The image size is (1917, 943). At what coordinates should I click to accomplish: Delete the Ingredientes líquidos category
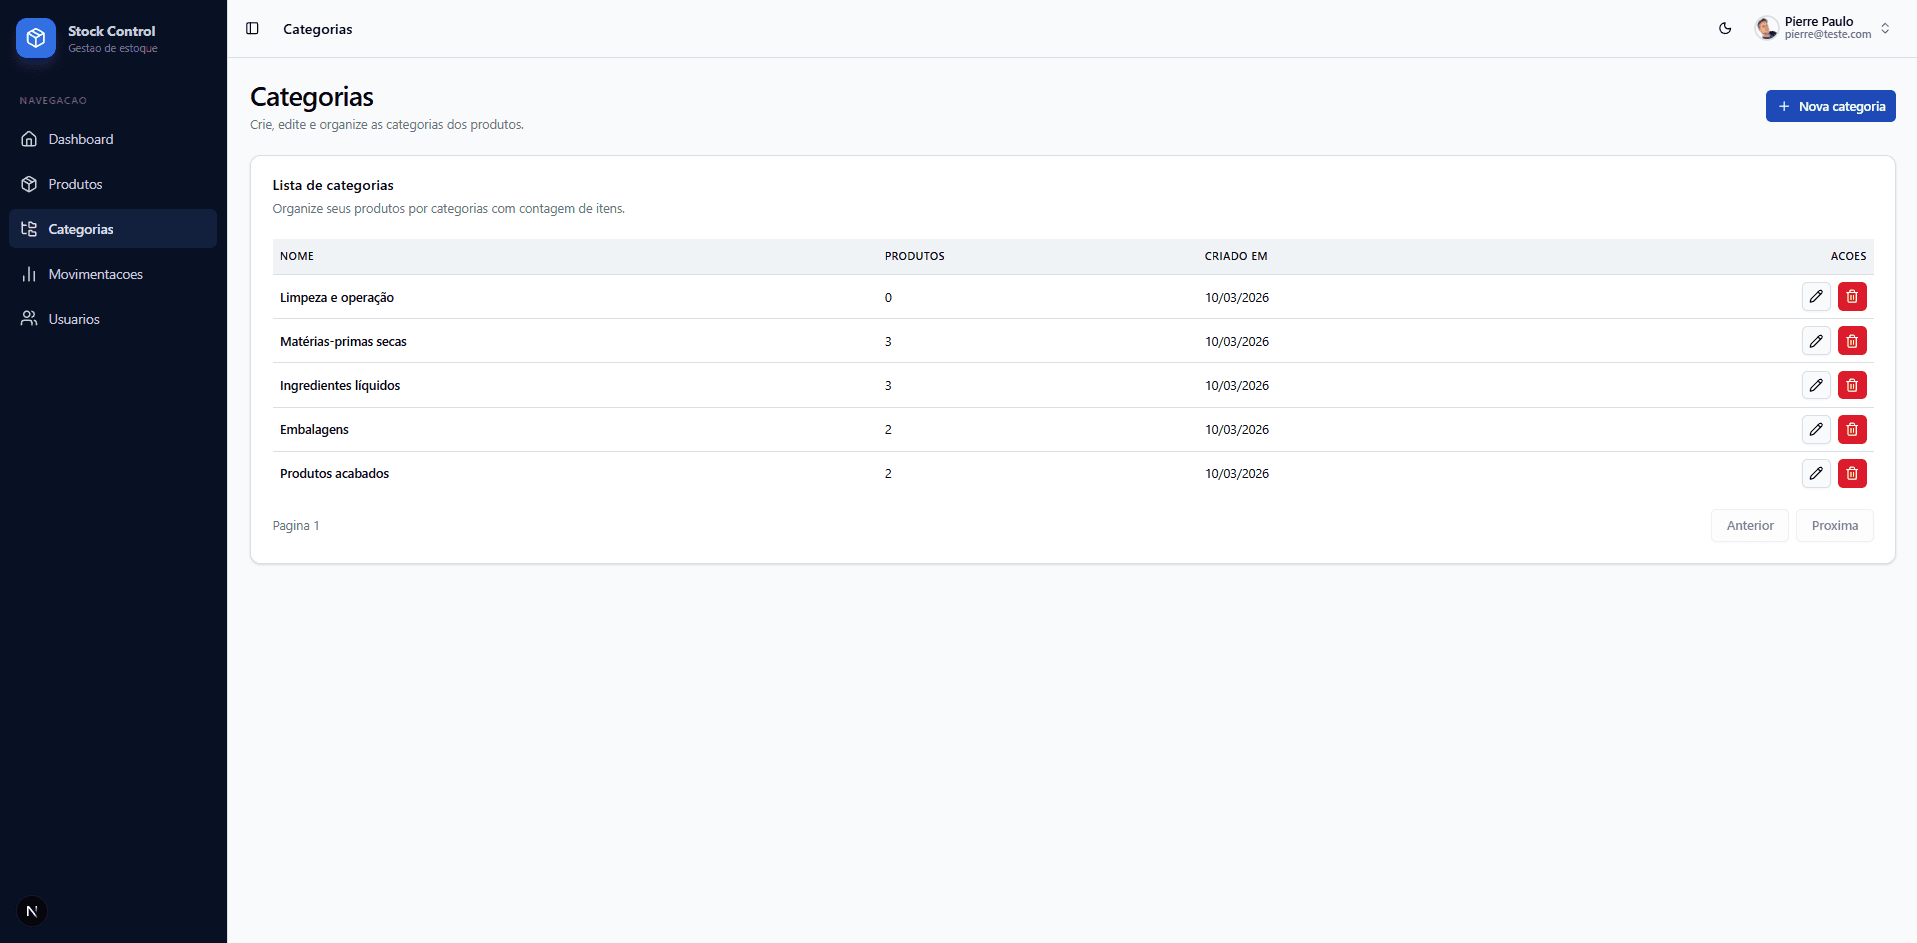[1851, 385]
